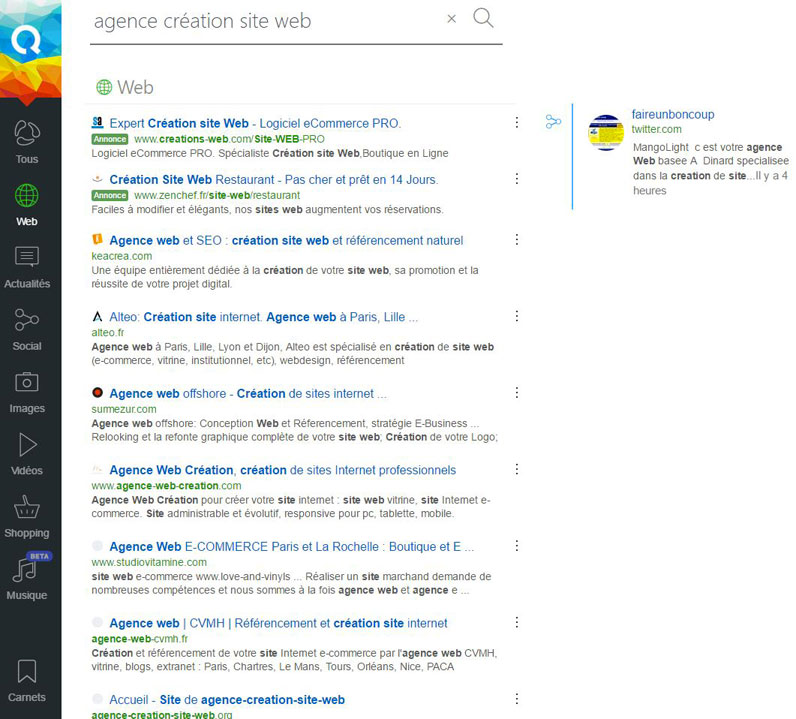The width and height of the screenshot is (796, 719).
Task: Open Agence Web E-COMMERCE Paris result
Action: pyautogui.click(x=292, y=547)
